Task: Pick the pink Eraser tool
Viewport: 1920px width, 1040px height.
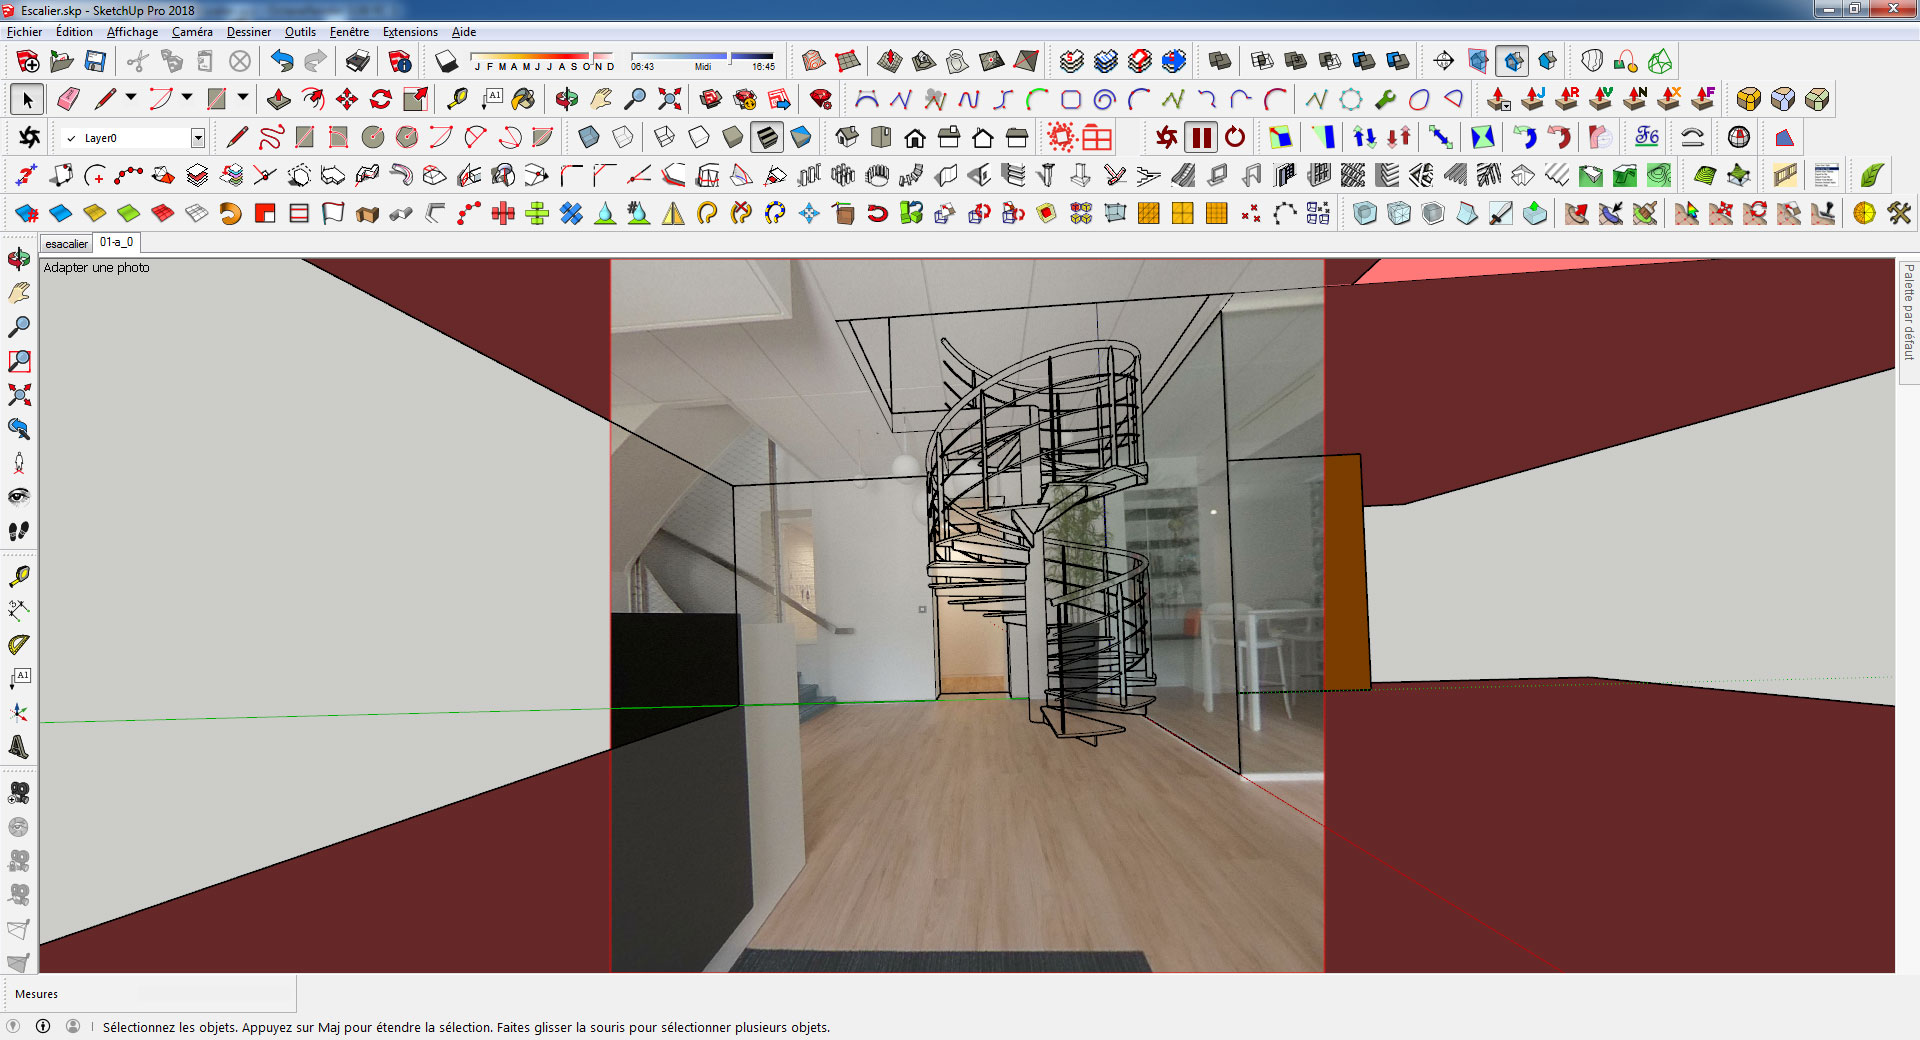Action: [68, 99]
